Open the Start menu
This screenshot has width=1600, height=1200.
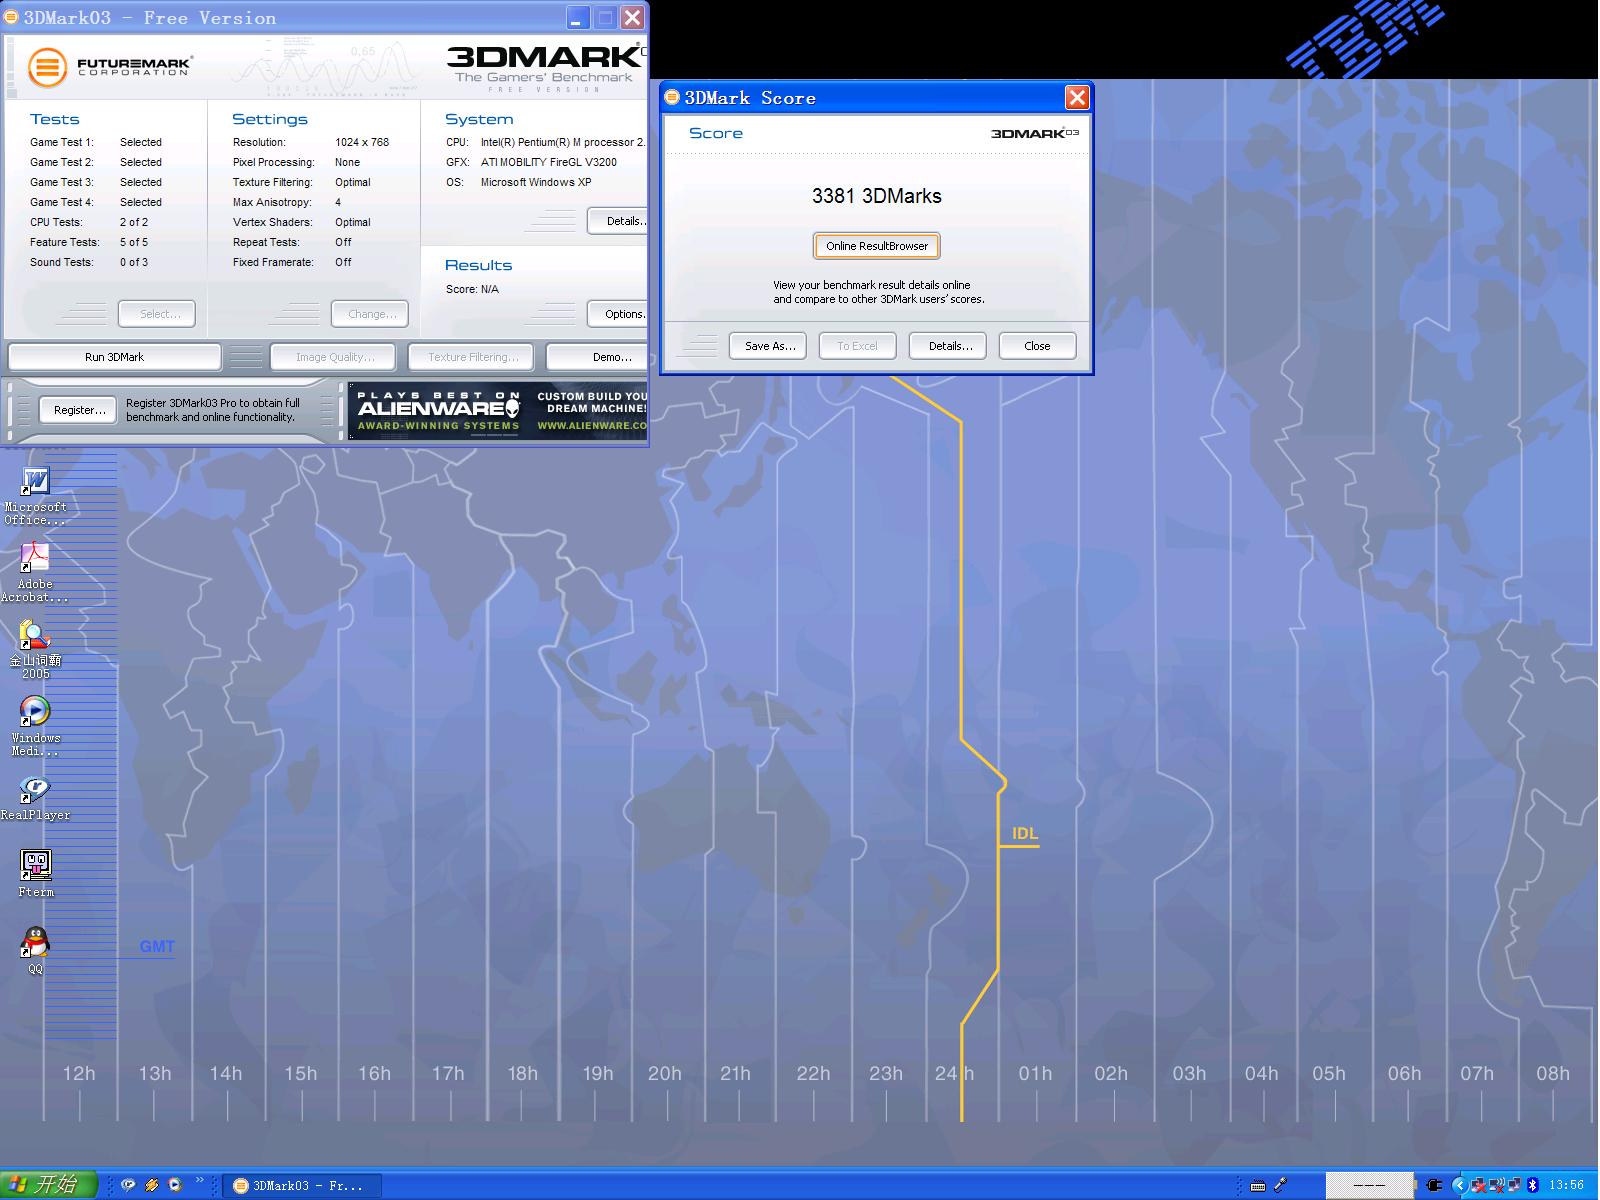[x=48, y=1185]
